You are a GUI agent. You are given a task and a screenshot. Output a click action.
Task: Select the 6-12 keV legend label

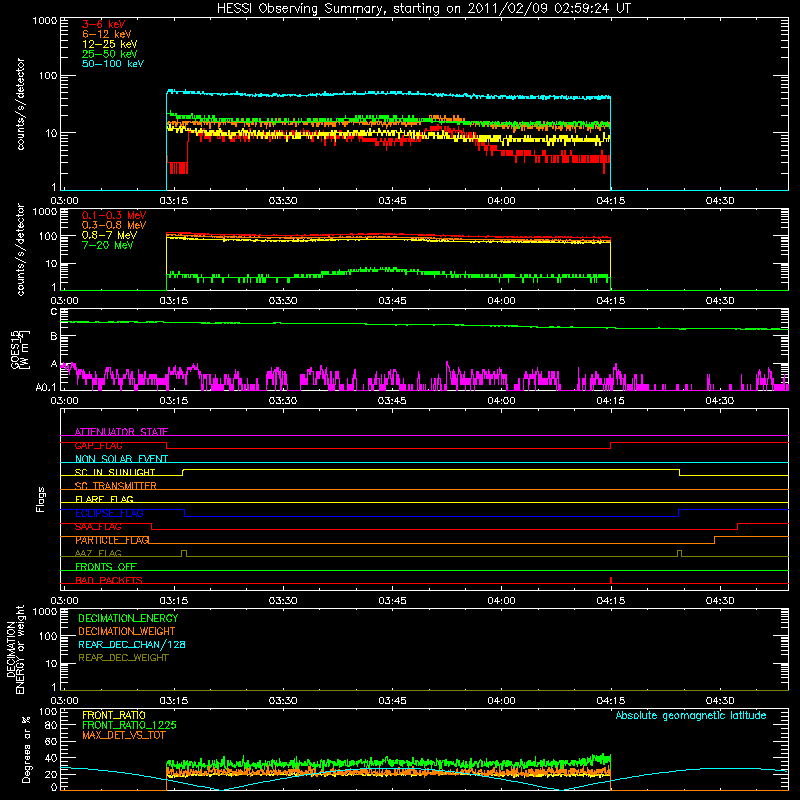point(107,34)
